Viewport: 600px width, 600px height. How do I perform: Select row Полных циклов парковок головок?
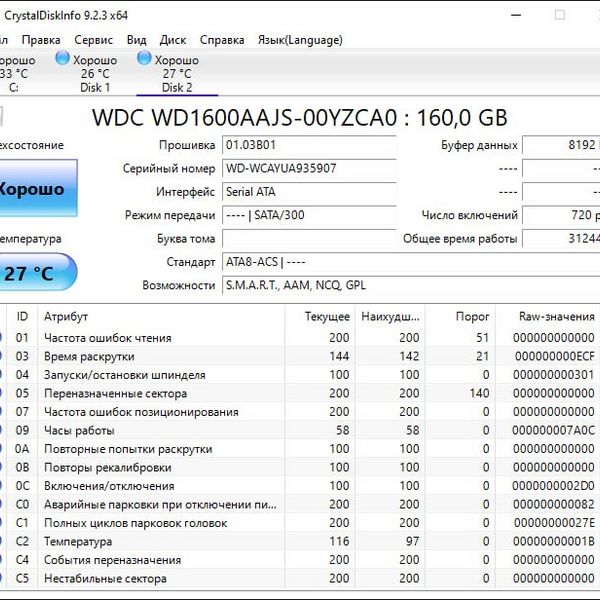pos(300,523)
